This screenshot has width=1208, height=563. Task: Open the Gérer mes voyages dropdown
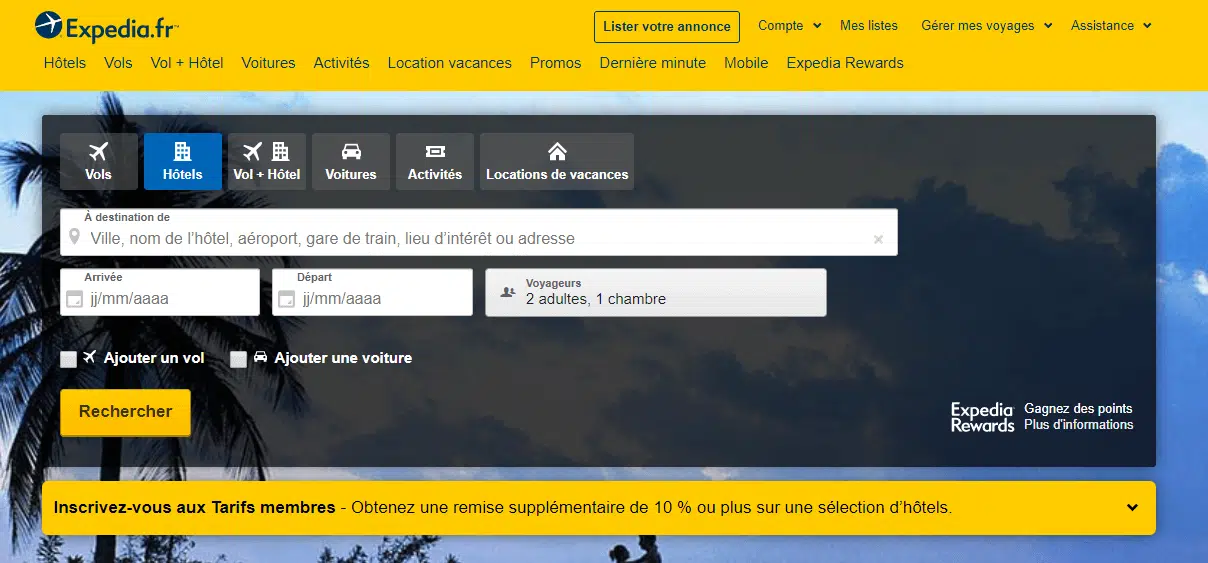point(987,25)
